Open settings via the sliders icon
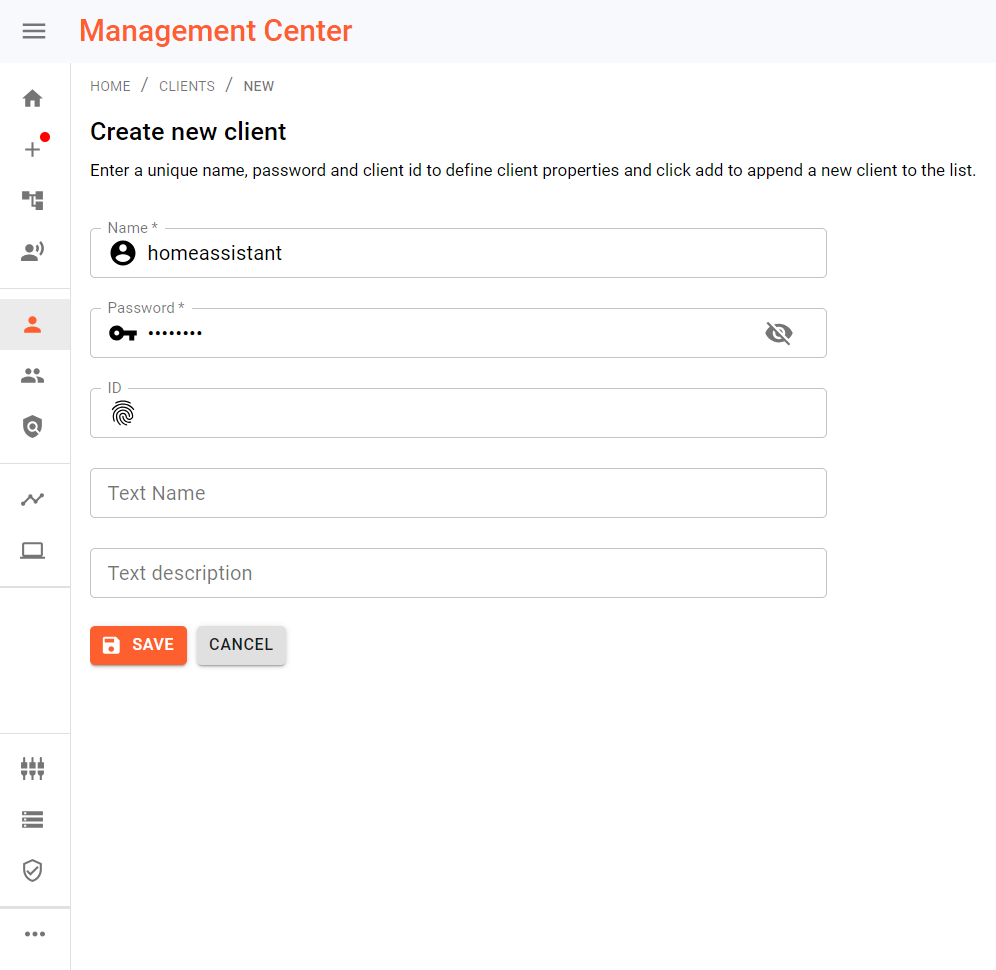Image resolution: width=996 pixels, height=970 pixels. [x=33, y=768]
